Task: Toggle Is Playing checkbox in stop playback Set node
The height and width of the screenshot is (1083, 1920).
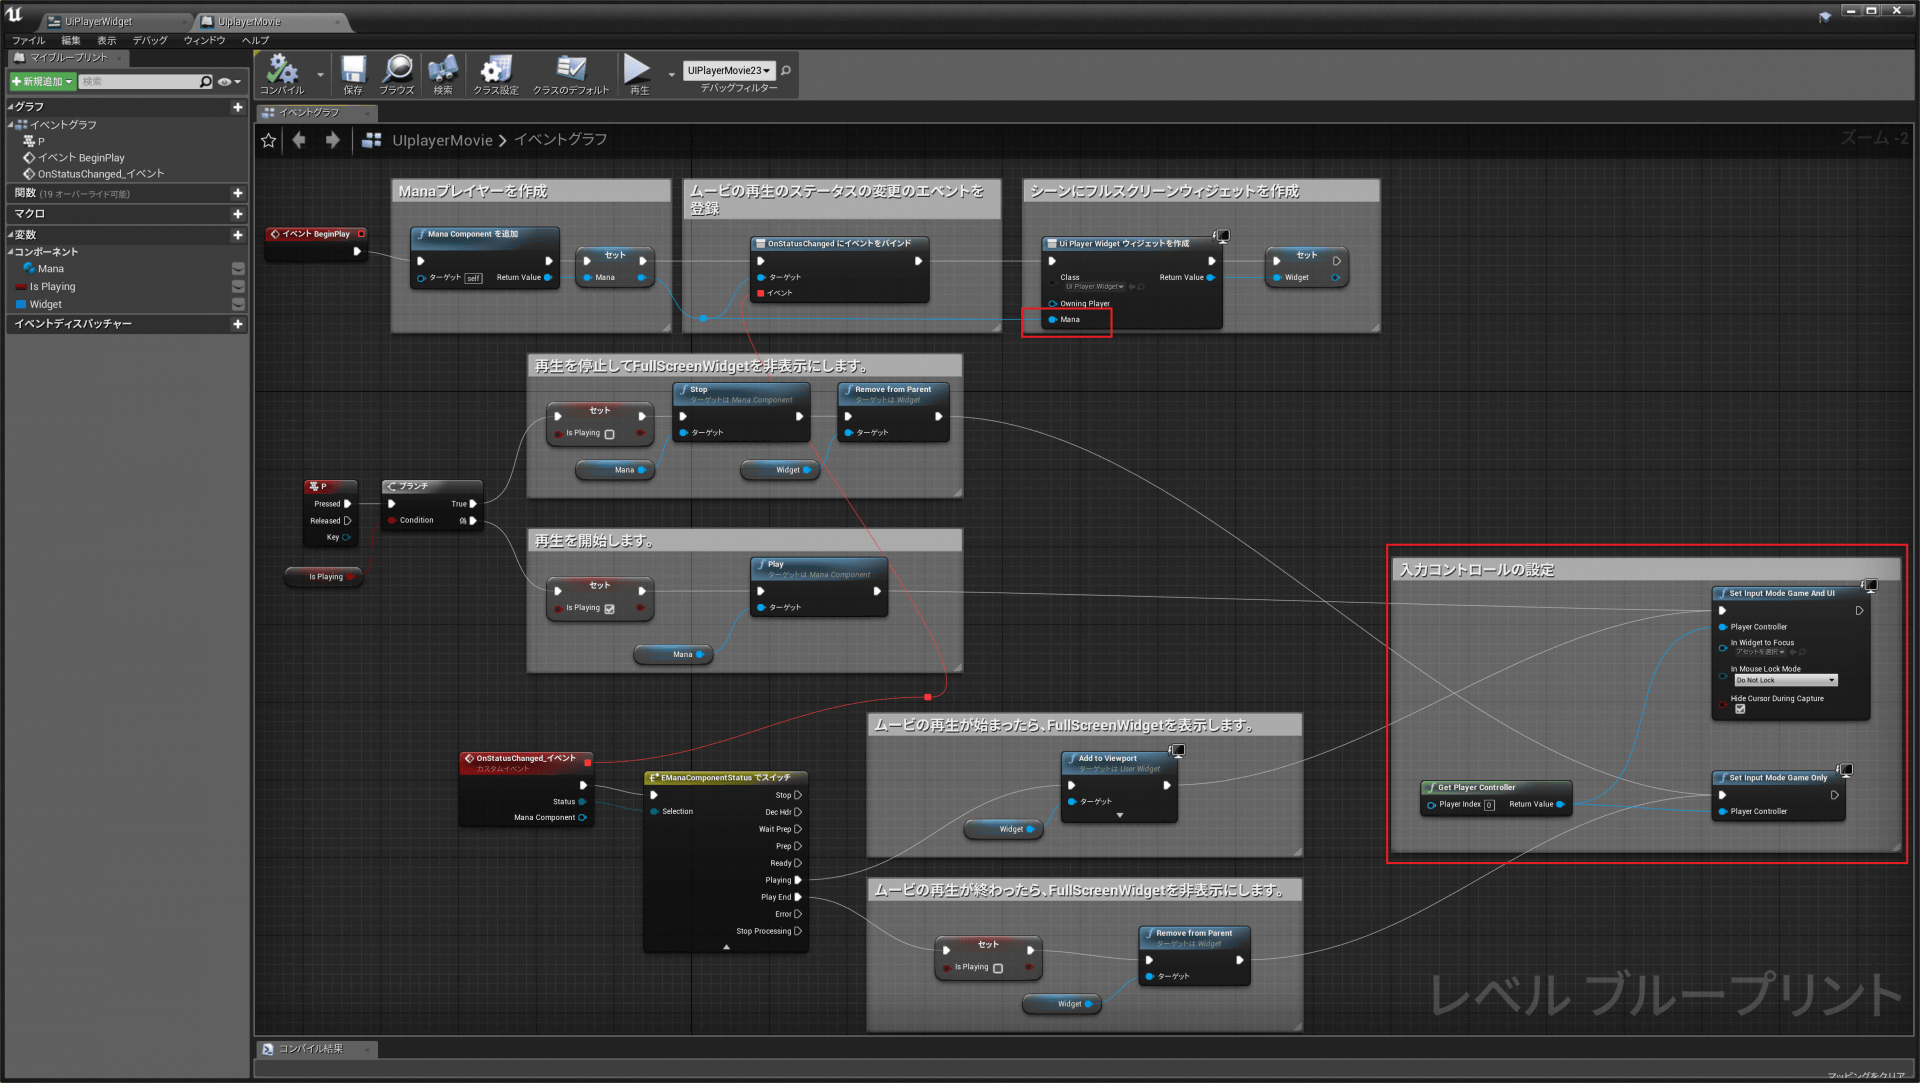Action: (609, 434)
